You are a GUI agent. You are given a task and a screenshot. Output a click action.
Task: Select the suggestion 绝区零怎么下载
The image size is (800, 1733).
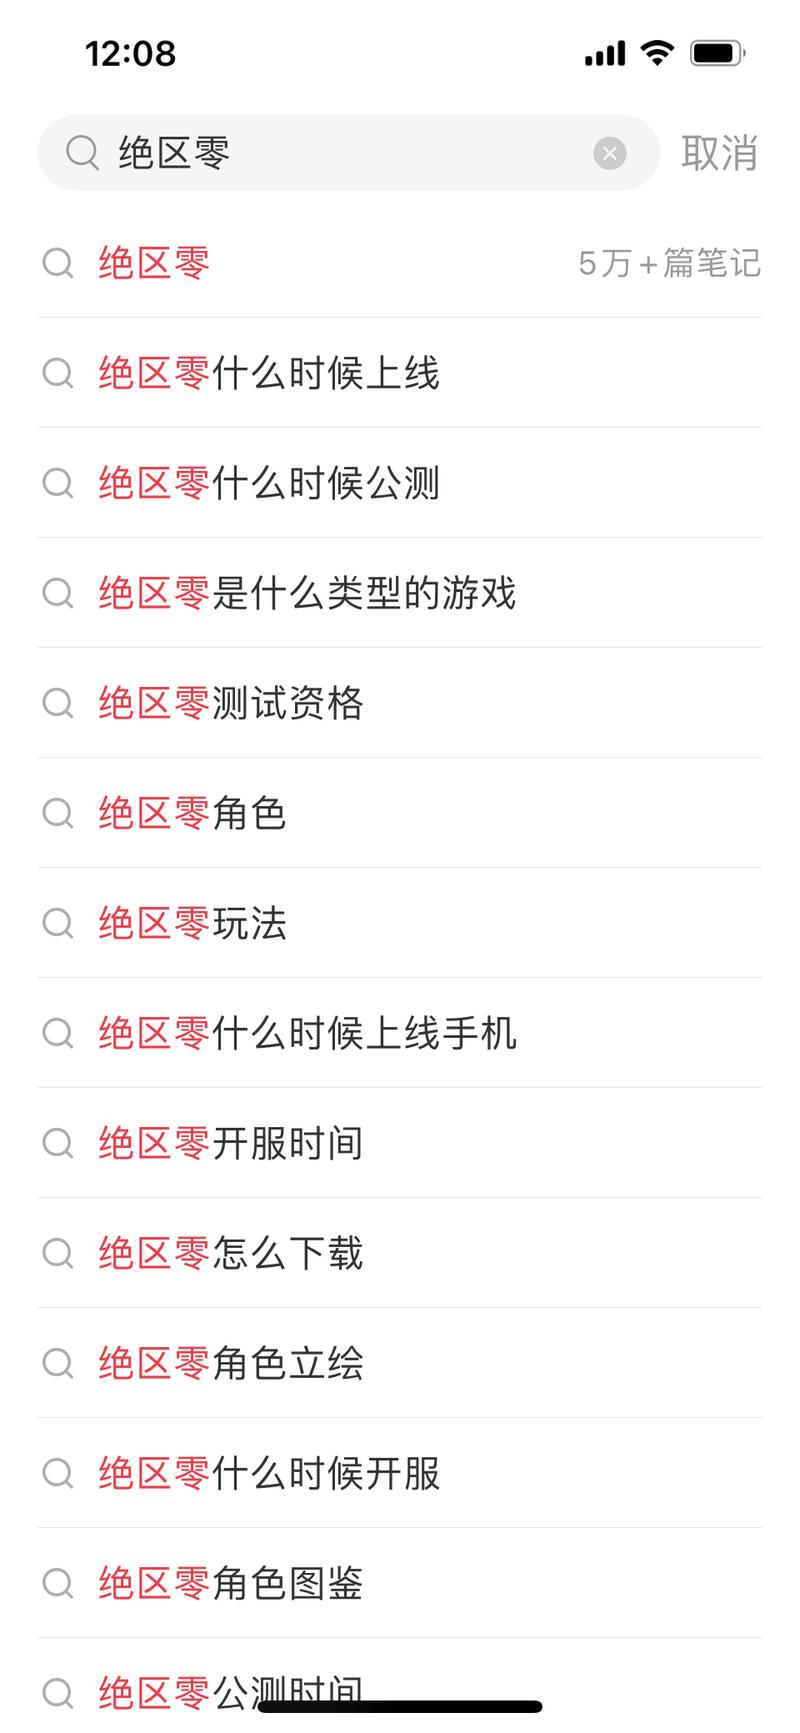coord(400,1253)
